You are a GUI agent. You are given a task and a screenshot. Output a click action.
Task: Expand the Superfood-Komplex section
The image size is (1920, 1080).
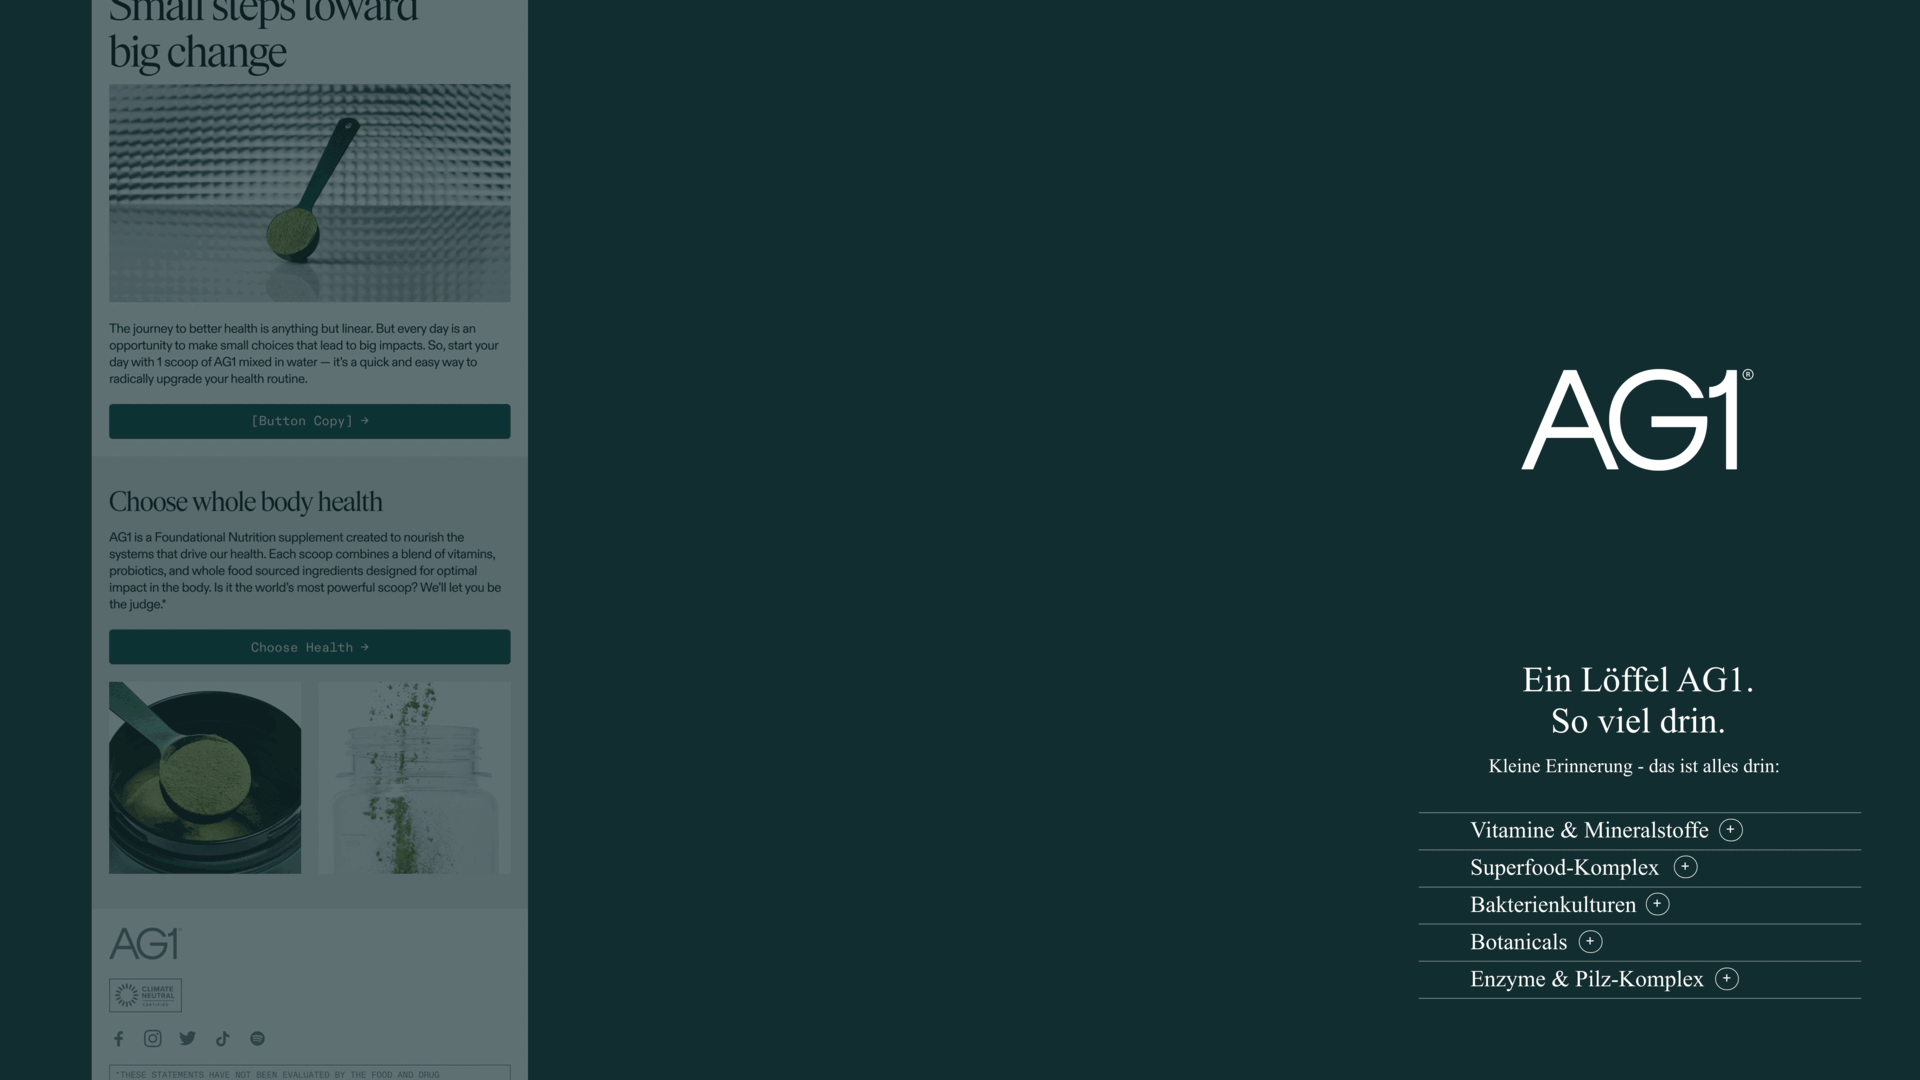coord(1685,867)
